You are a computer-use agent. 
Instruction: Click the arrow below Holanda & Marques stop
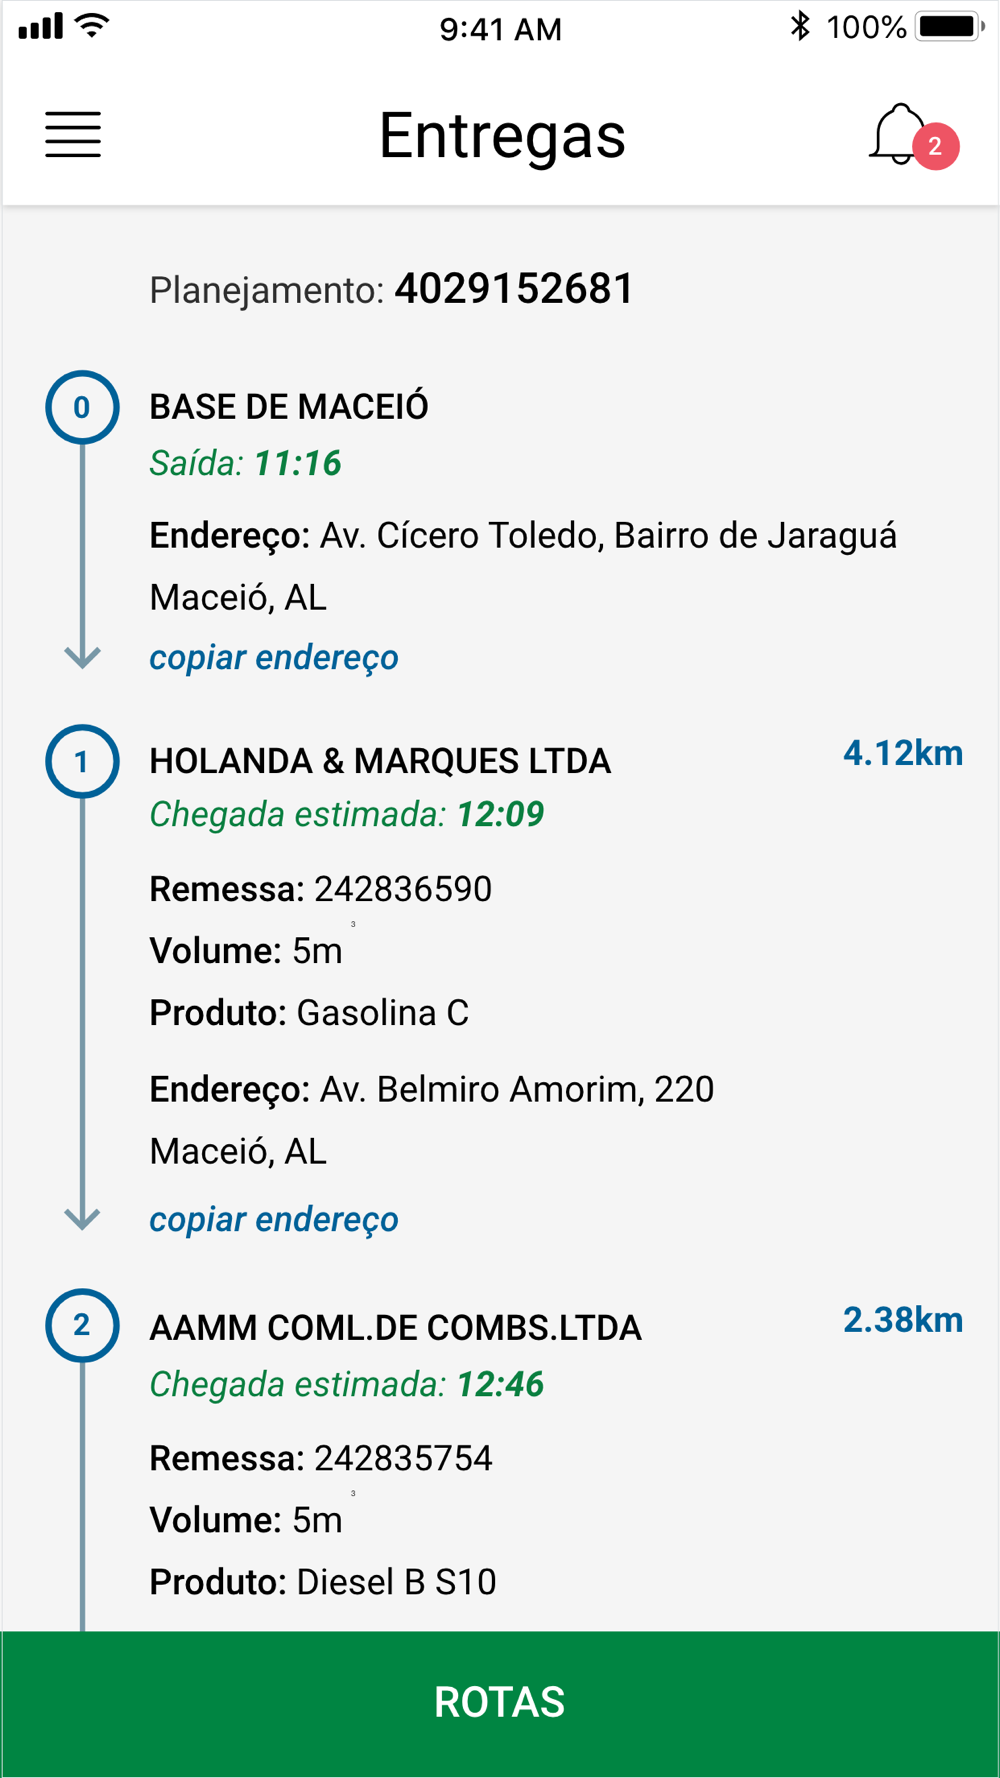tap(82, 1217)
